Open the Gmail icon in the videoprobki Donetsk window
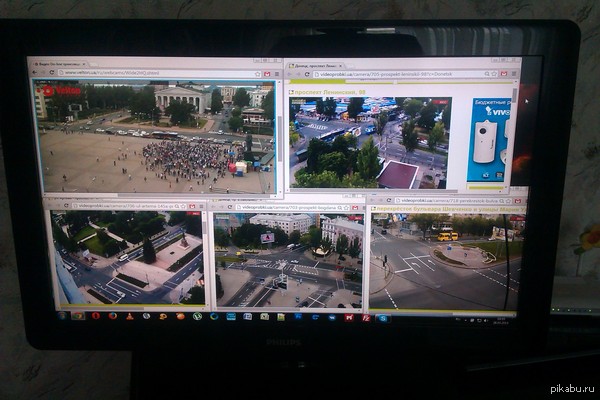The image size is (600, 400). [x=503, y=74]
